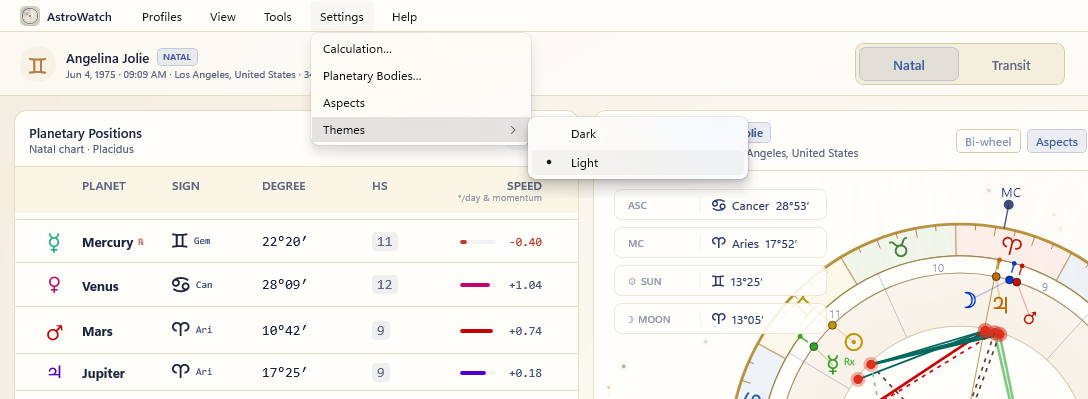Switch to Transit chart mode
Screen dimensions: 1088x399
(1010, 65)
